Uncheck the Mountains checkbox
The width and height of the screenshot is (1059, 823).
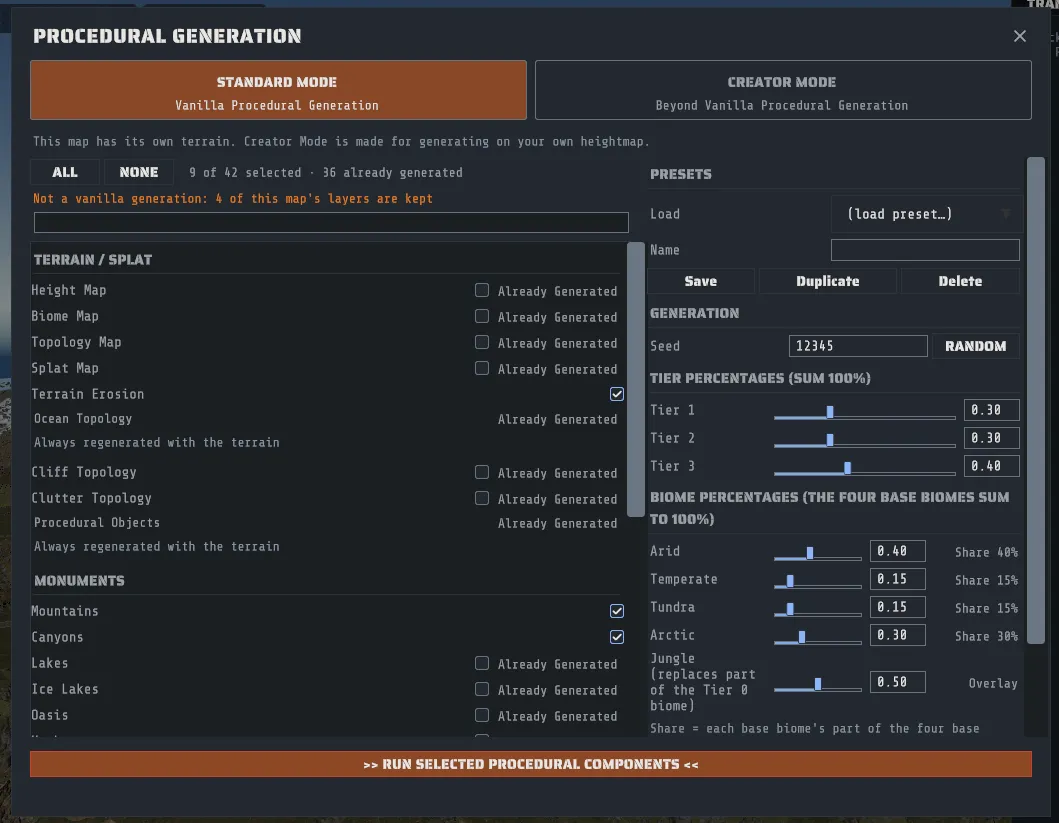617,611
